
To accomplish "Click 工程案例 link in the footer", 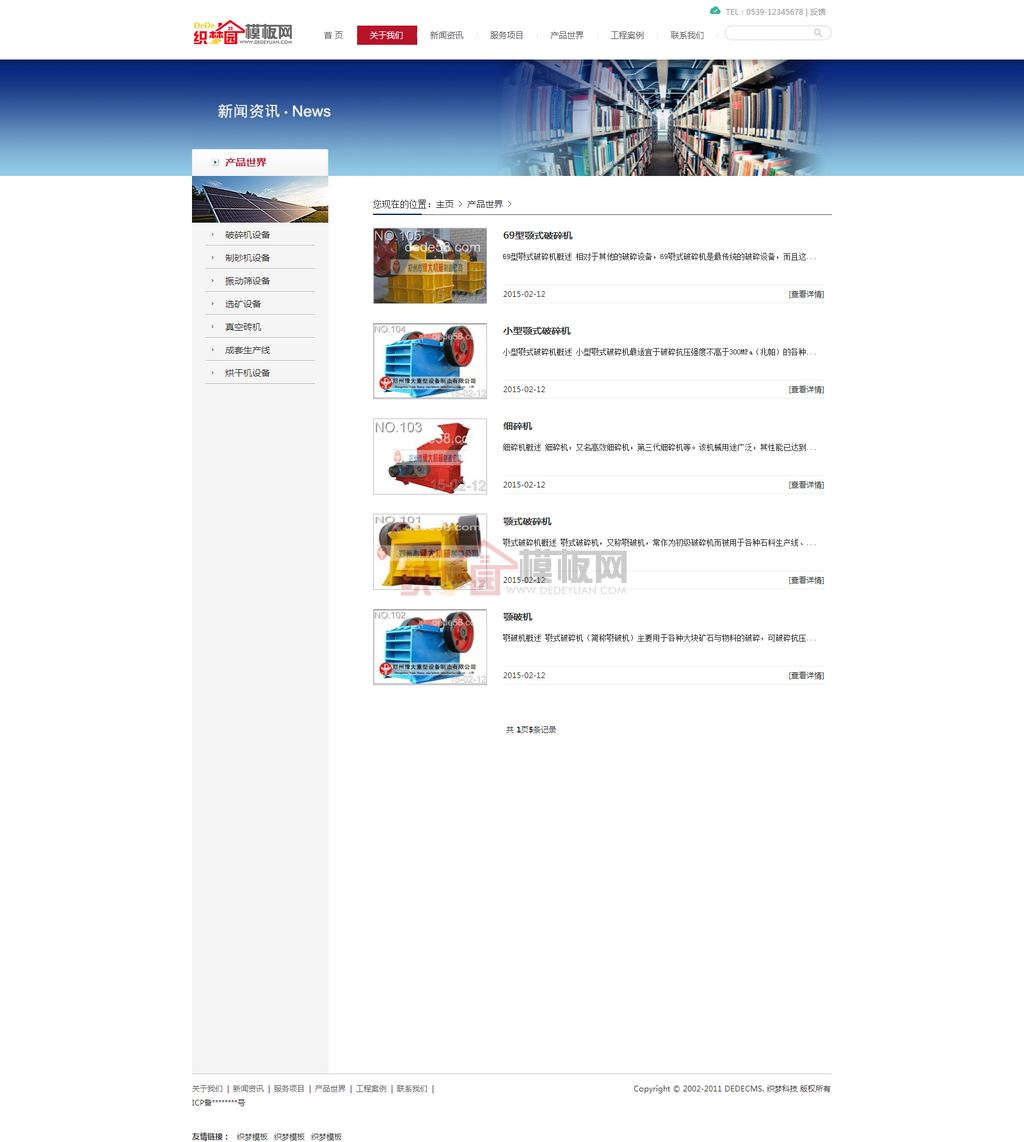I will tap(371, 1089).
